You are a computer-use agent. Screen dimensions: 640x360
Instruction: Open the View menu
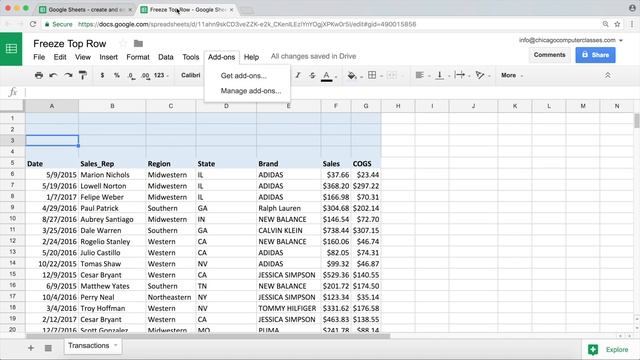83,57
